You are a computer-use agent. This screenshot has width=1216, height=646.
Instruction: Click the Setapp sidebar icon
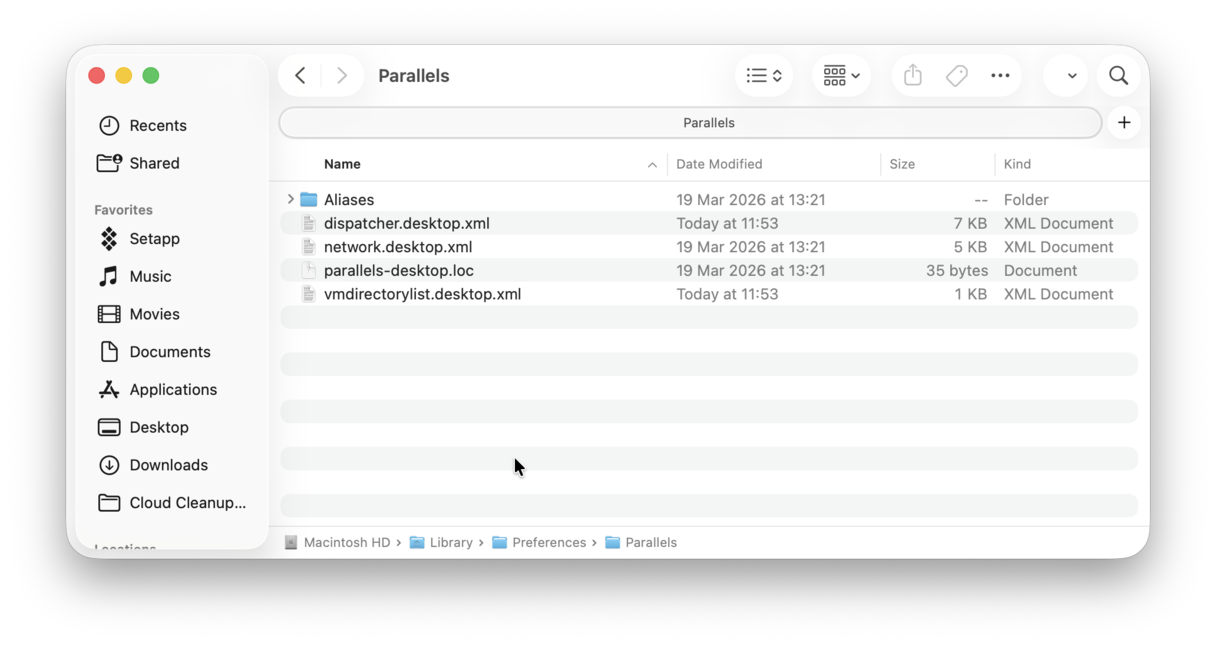click(x=109, y=239)
